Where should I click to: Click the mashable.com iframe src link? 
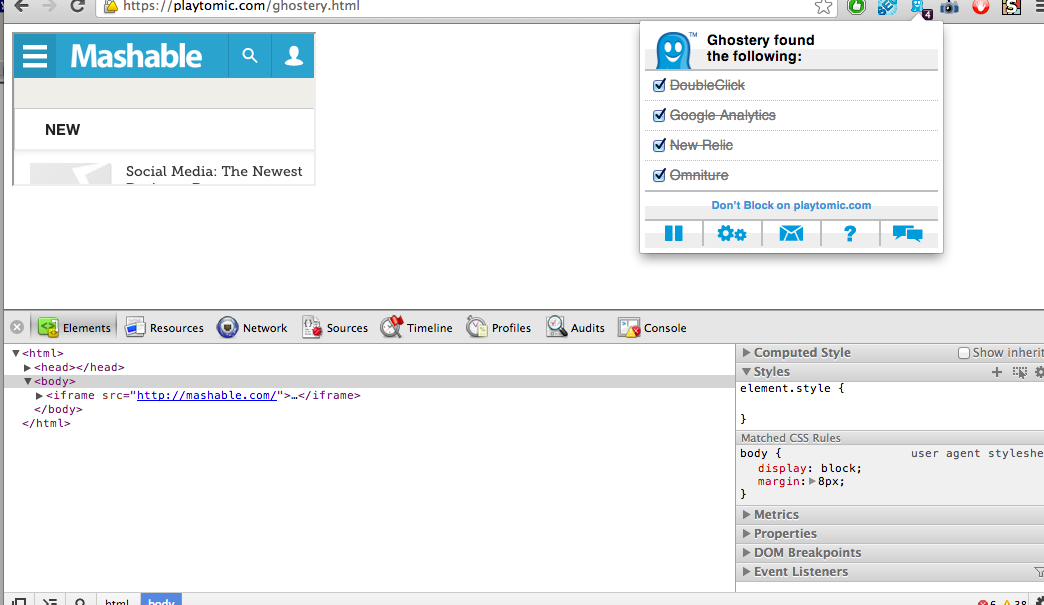click(x=206, y=396)
